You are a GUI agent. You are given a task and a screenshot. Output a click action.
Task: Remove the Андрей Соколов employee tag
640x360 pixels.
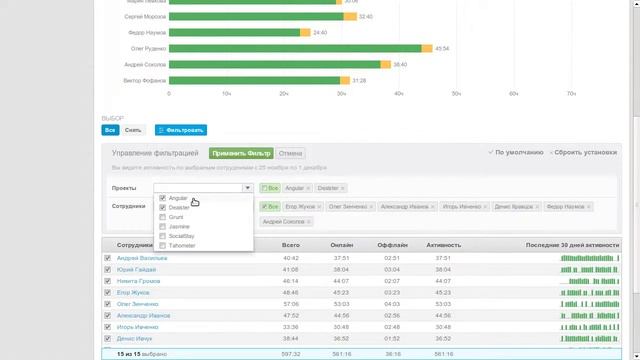click(x=309, y=222)
